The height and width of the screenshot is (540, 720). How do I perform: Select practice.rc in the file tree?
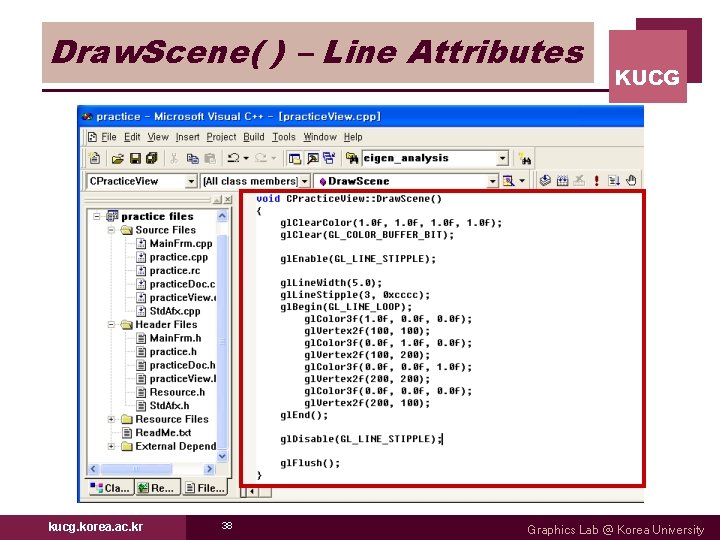point(174,270)
